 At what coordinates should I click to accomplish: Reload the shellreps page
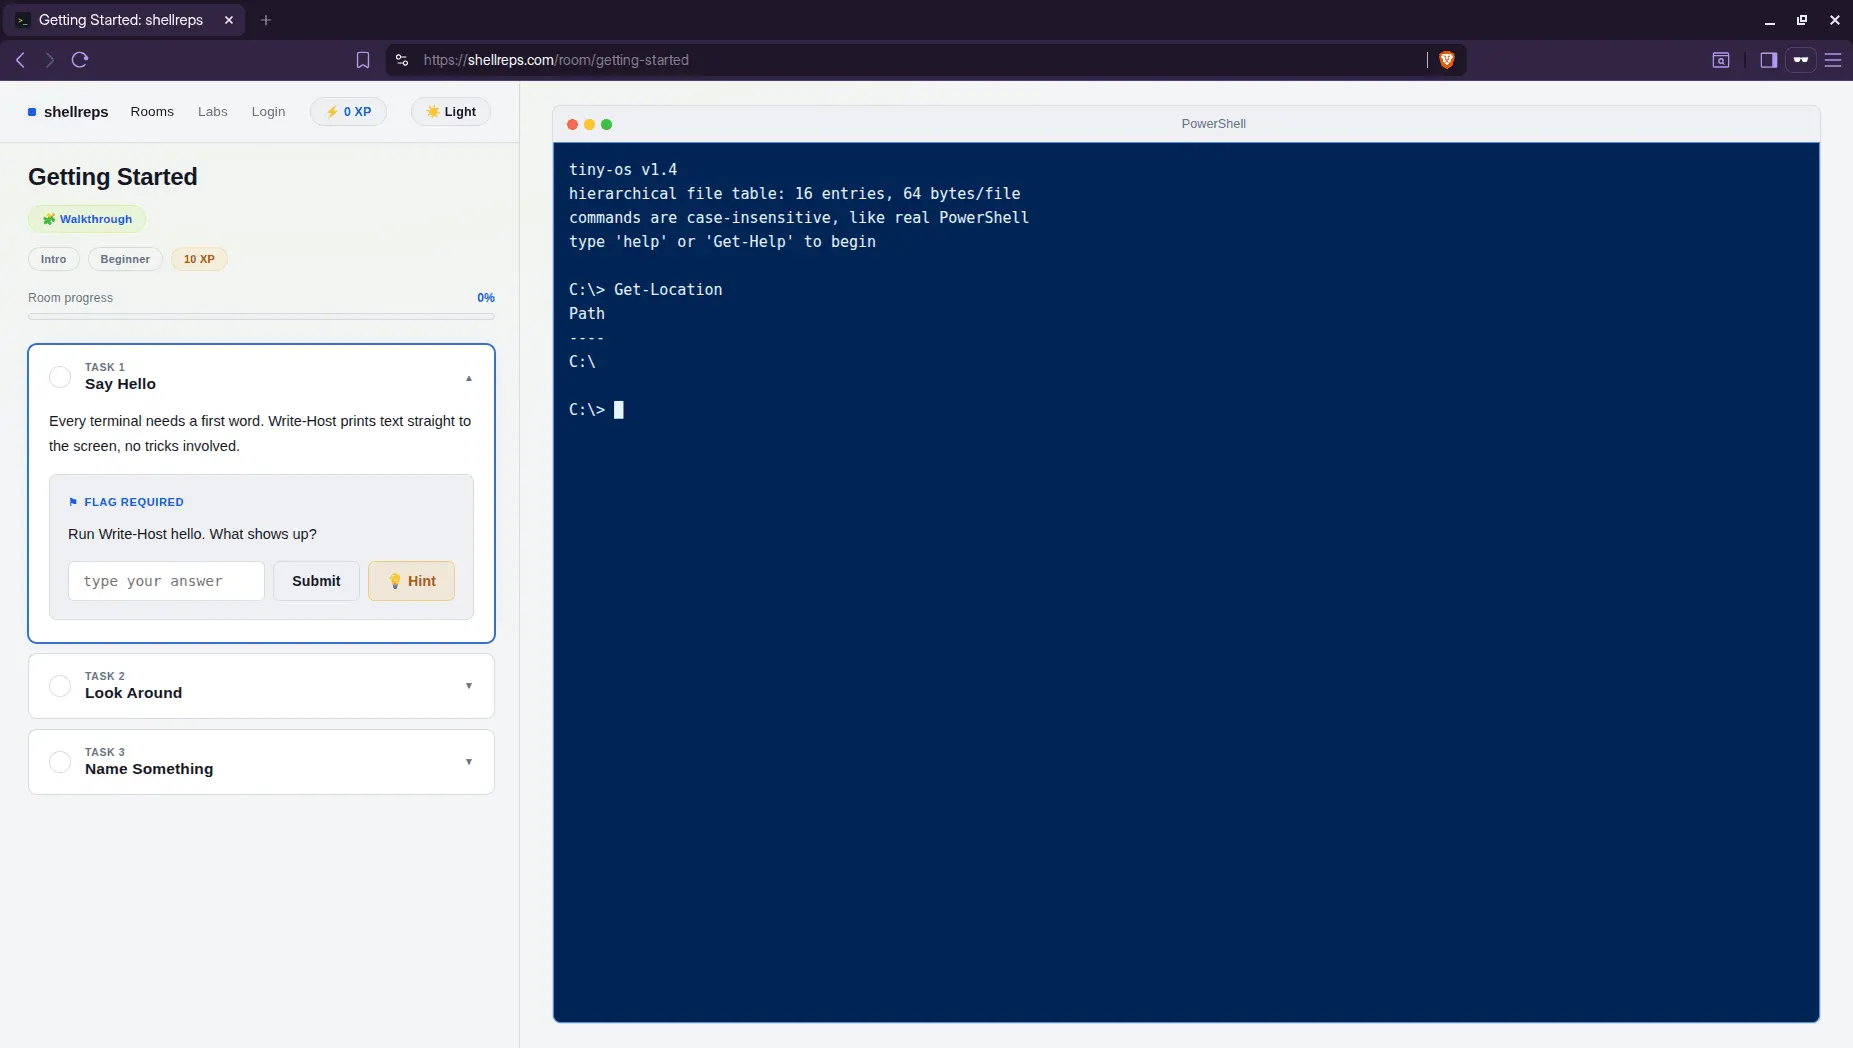[x=80, y=60]
